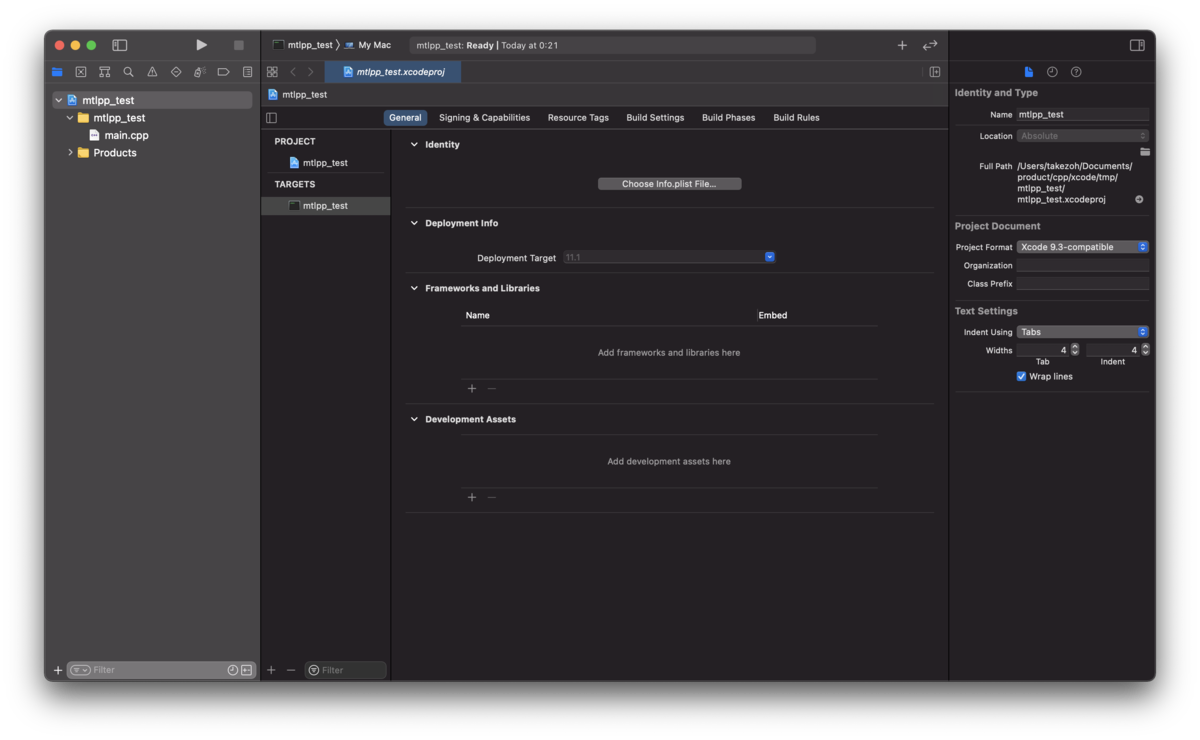Show the Quick Help inspector
This screenshot has width=1200, height=740.
(x=1076, y=72)
